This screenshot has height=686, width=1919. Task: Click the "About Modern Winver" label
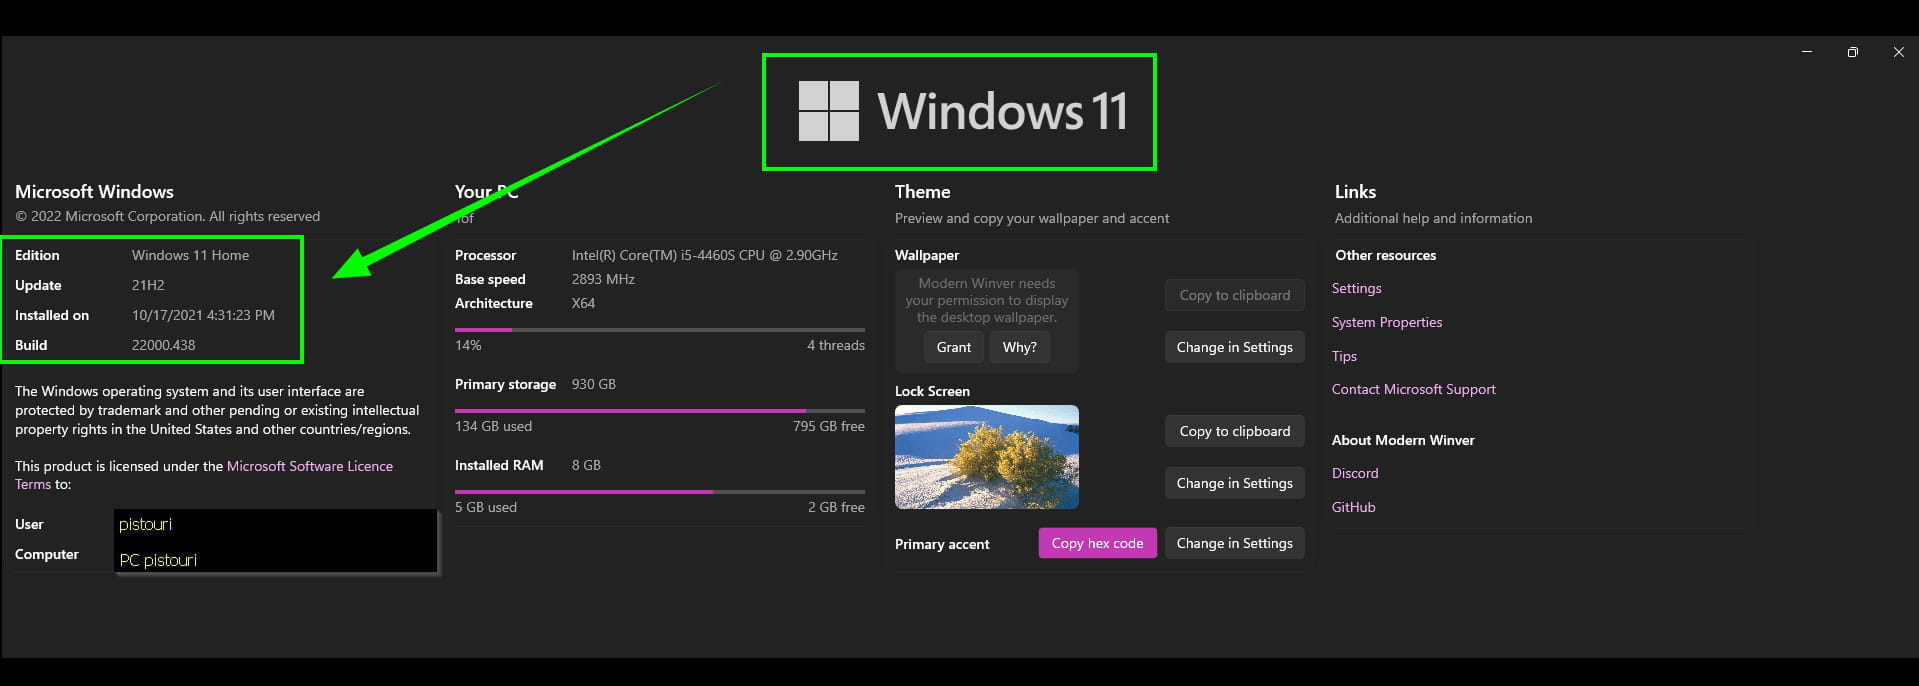pyautogui.click(x=1403, y=440)
